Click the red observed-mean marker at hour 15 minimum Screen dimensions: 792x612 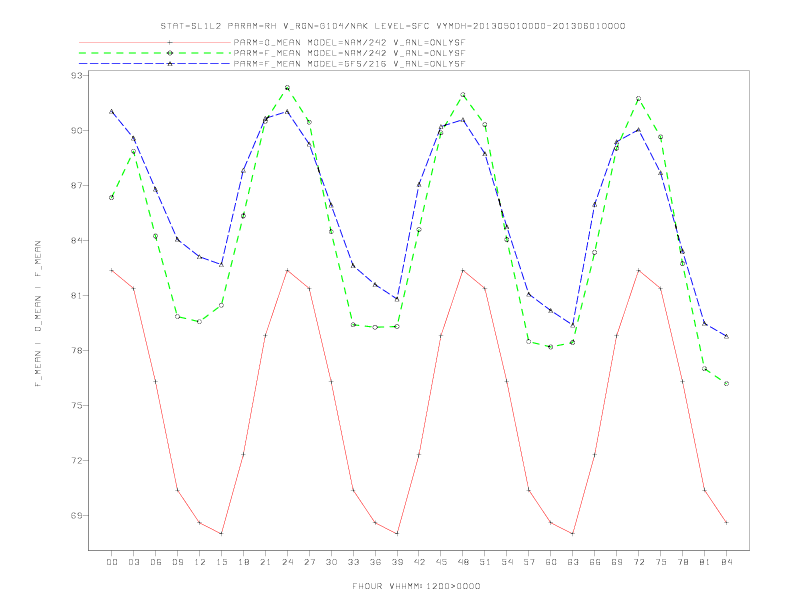pos(221,534)
